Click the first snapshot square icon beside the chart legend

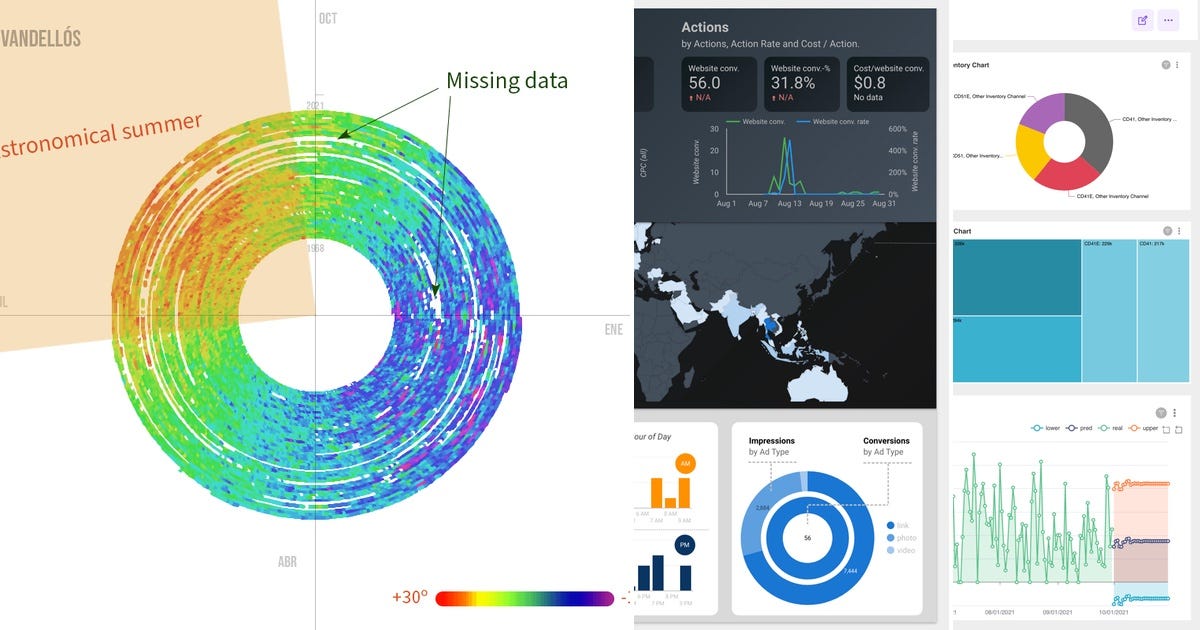coord(1166,430)
